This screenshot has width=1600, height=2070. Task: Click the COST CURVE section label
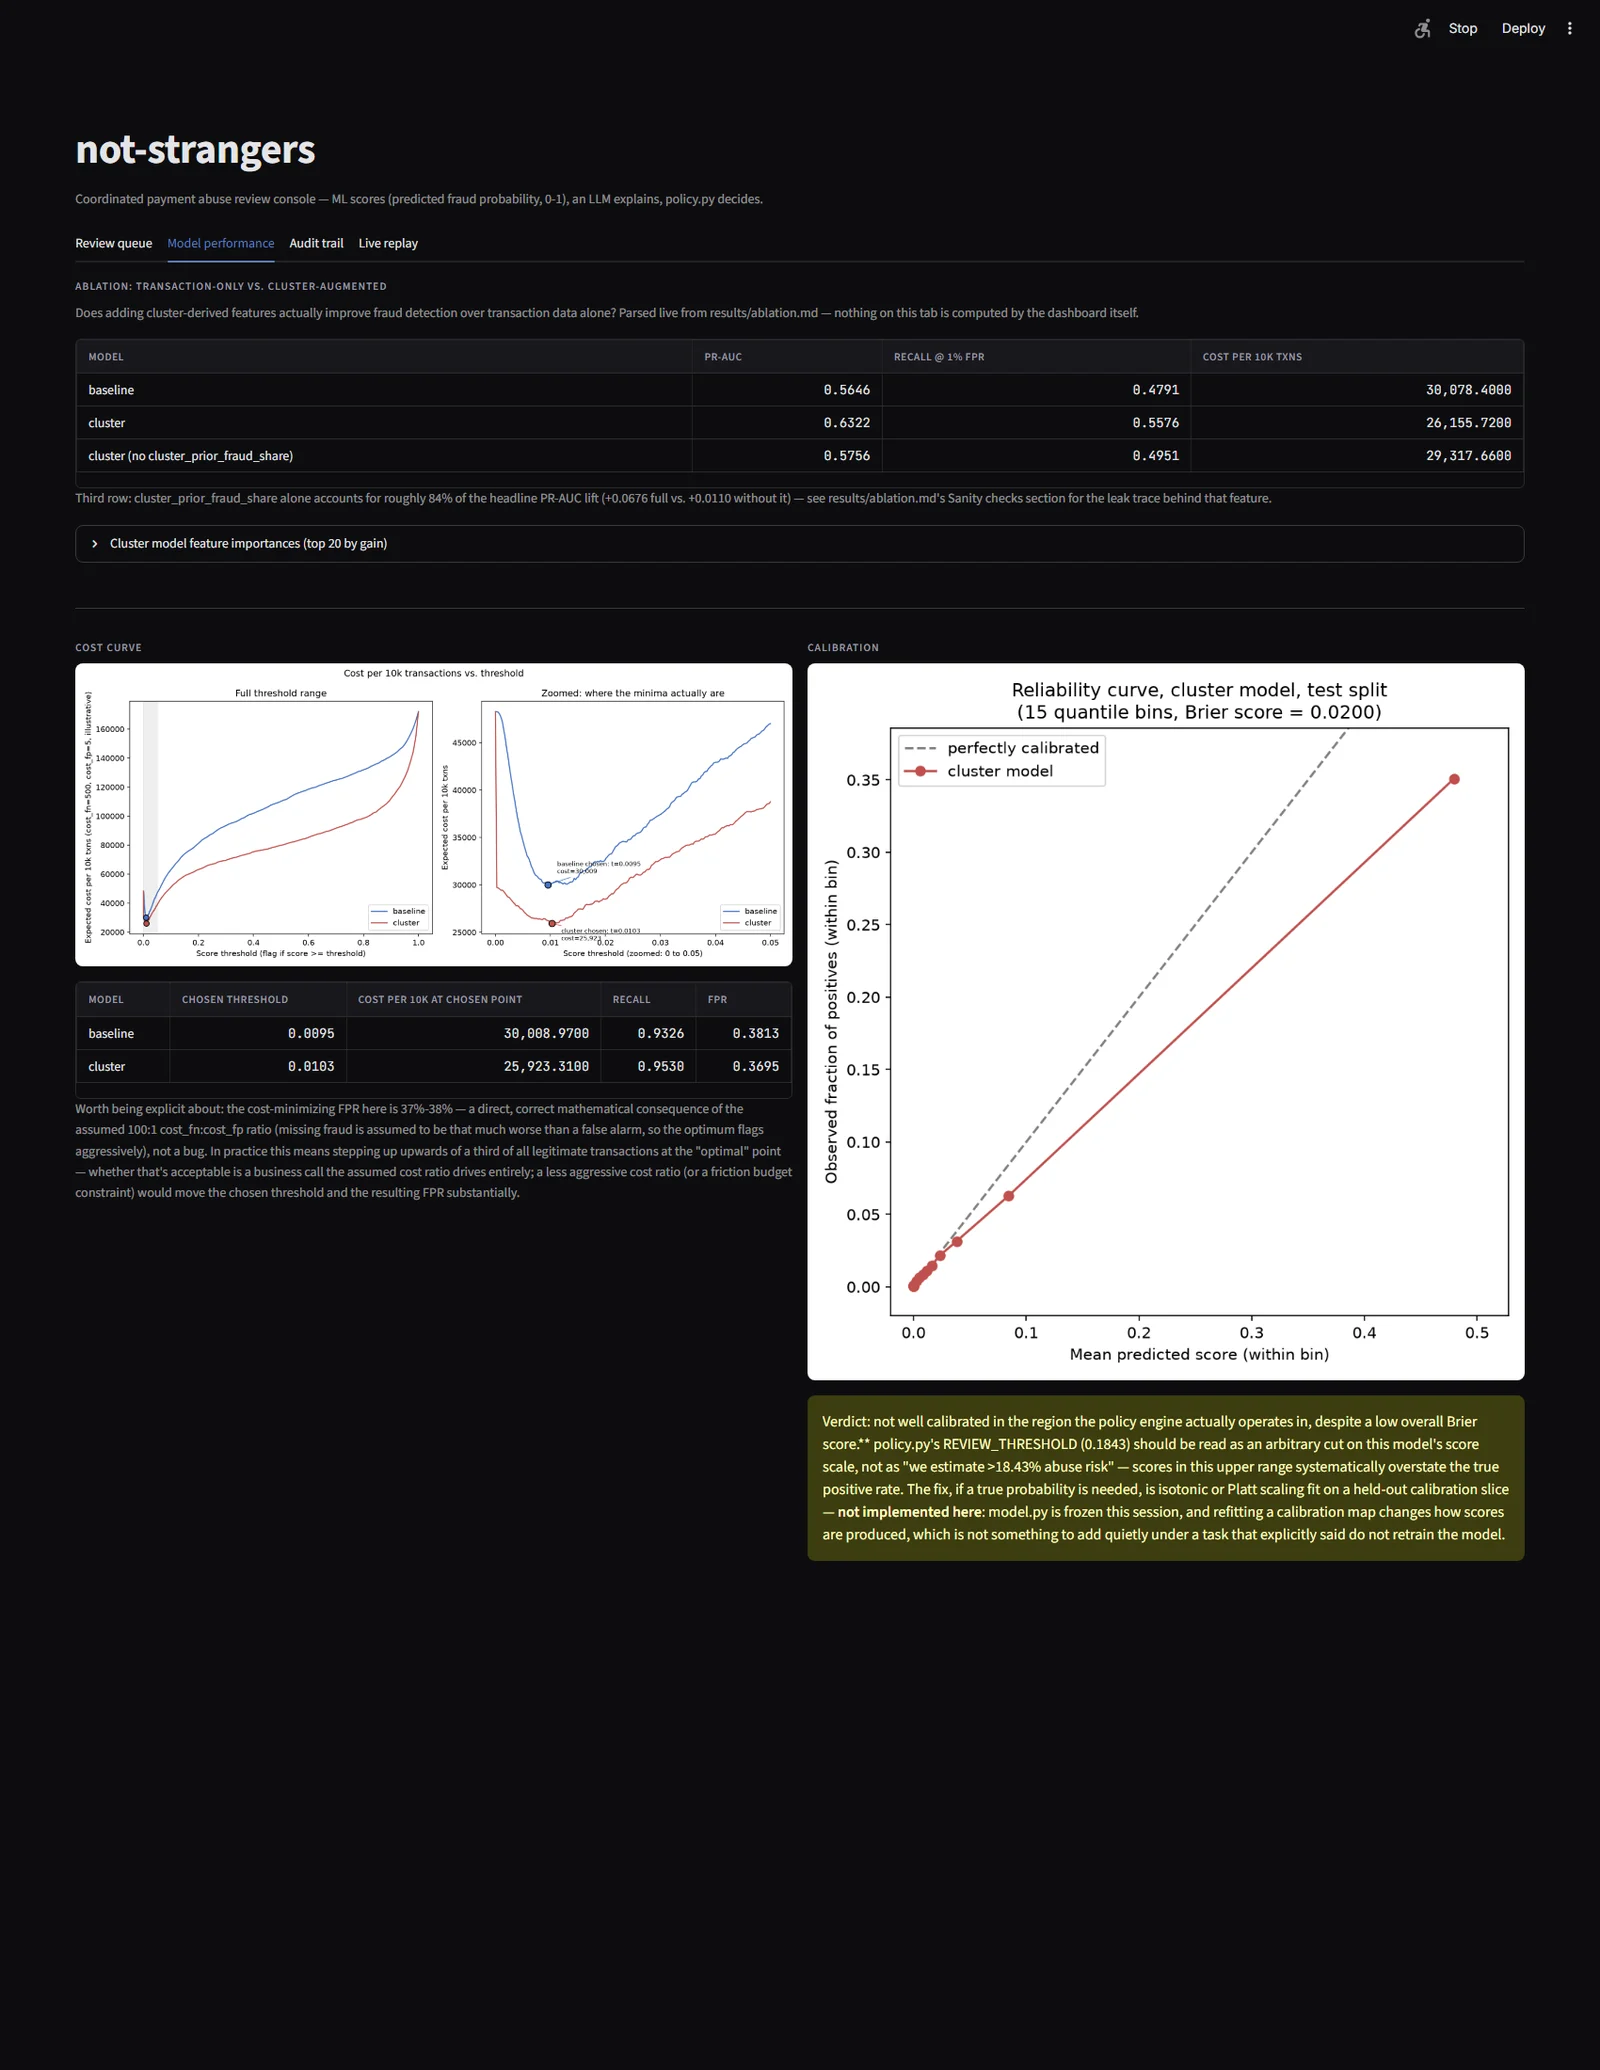[x=108, y=648]
